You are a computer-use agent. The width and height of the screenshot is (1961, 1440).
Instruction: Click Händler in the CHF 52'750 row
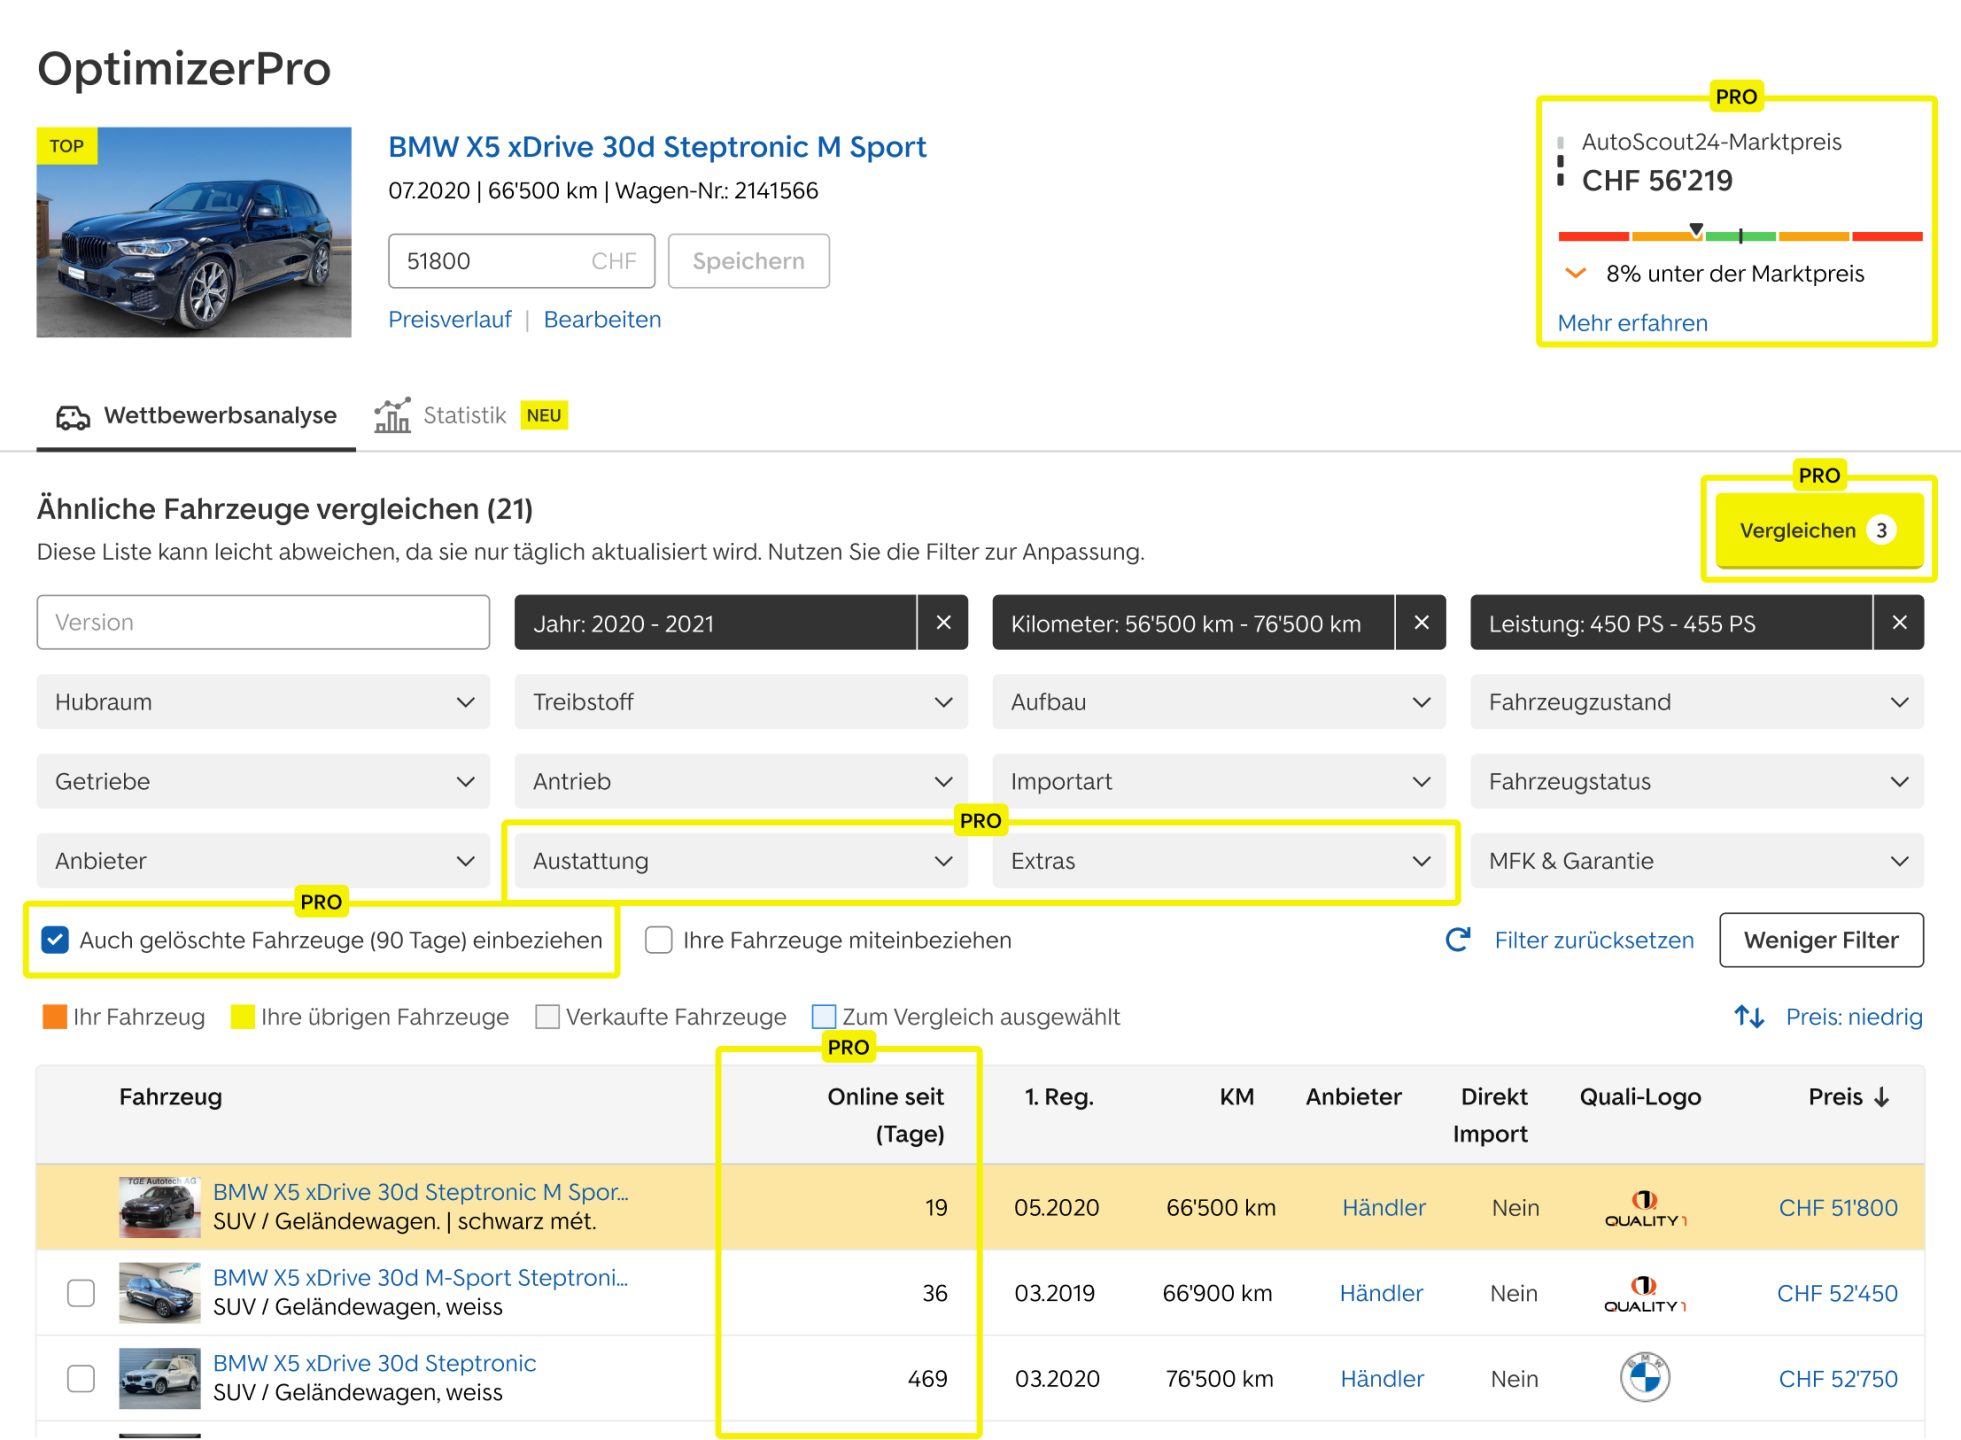pos(1382,1379)
